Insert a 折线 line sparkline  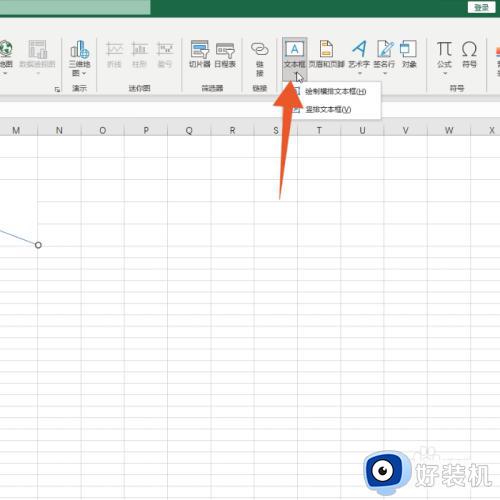pos(114,54)
